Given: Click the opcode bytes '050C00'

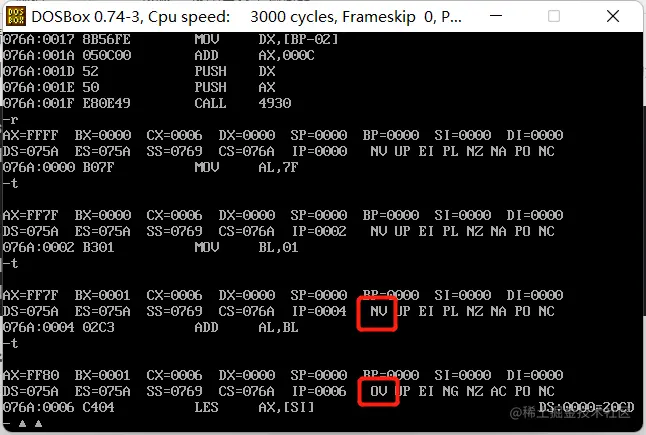Looking at the screenshot, I should [x=106, y=55].
